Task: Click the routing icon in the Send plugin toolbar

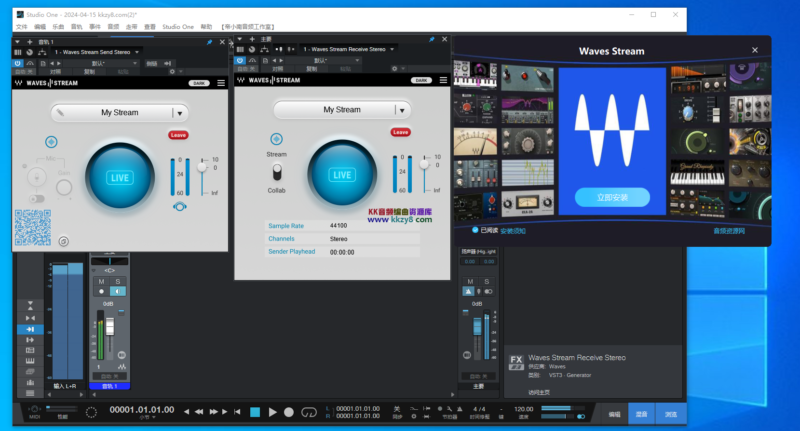Action: 42,52
